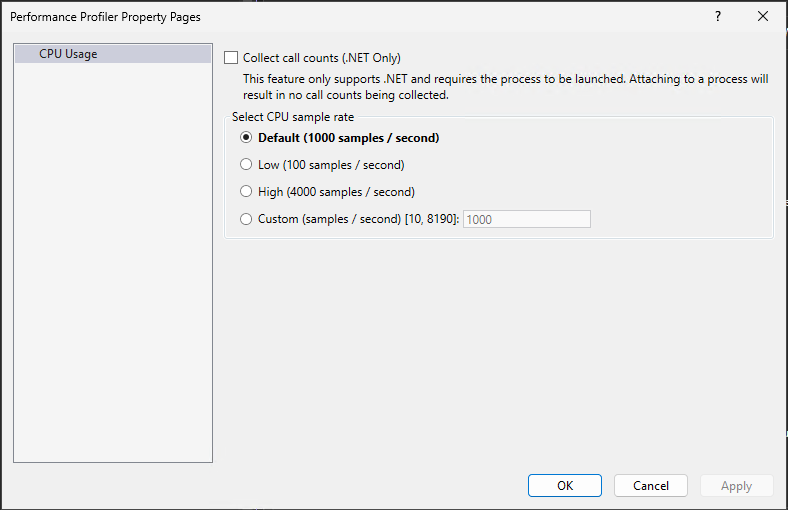Enable the Collect call counts checkbox
Screen dimensions: 788x510
[232, 58]
